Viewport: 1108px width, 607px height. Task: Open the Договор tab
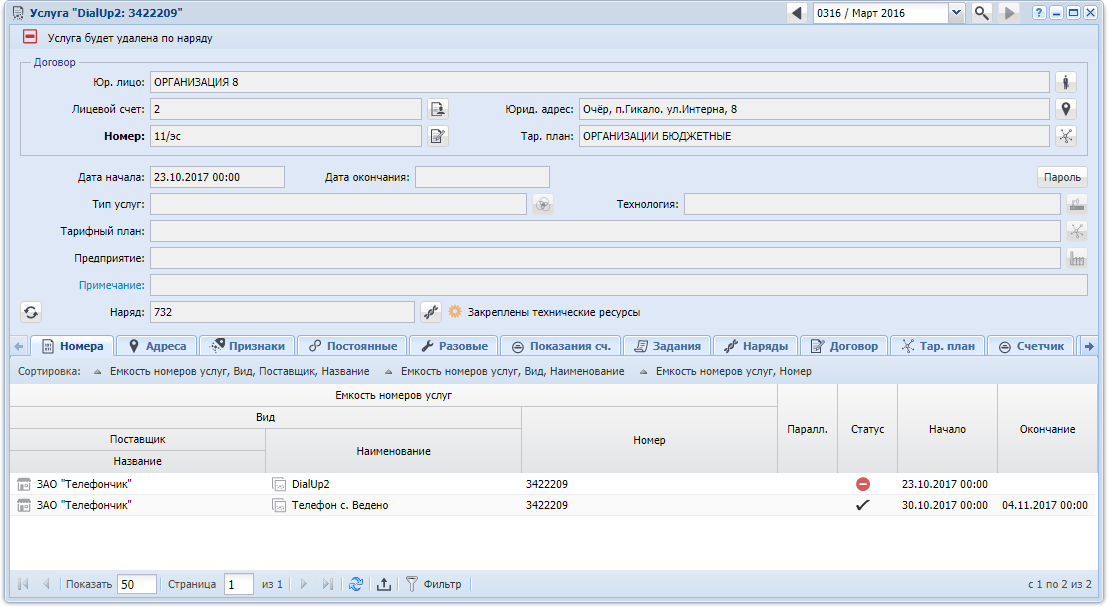844,346
